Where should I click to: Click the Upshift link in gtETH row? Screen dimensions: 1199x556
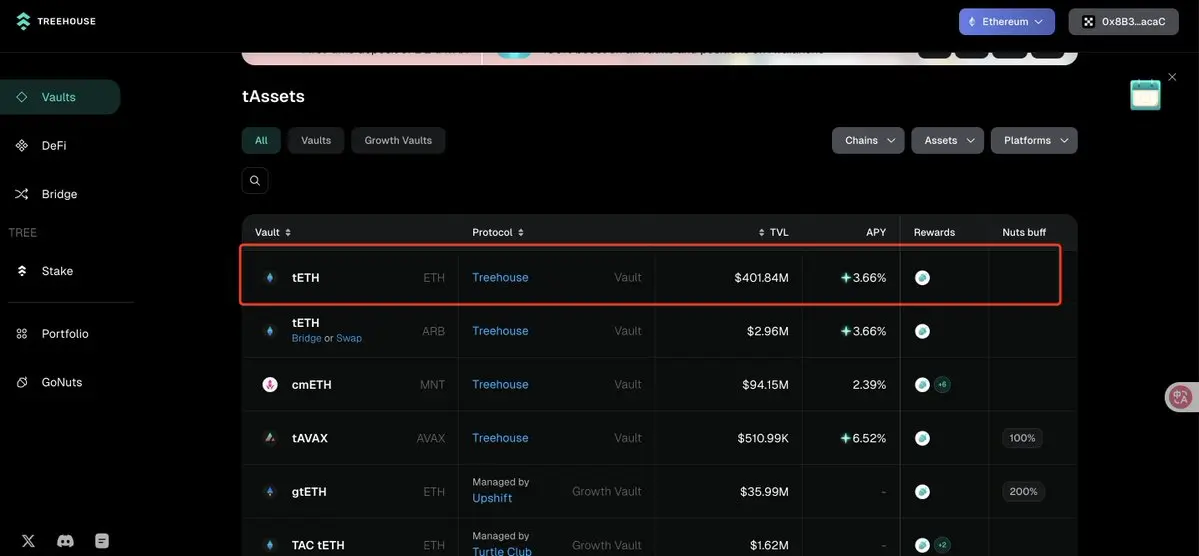click(492, 499)
